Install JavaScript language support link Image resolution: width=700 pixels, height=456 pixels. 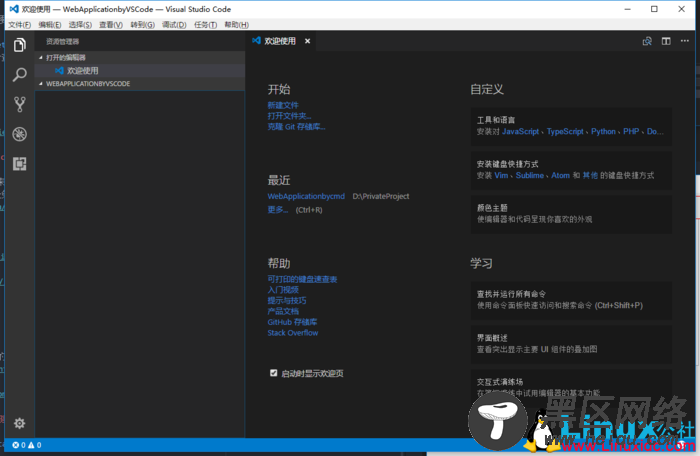tap(521, 131)
